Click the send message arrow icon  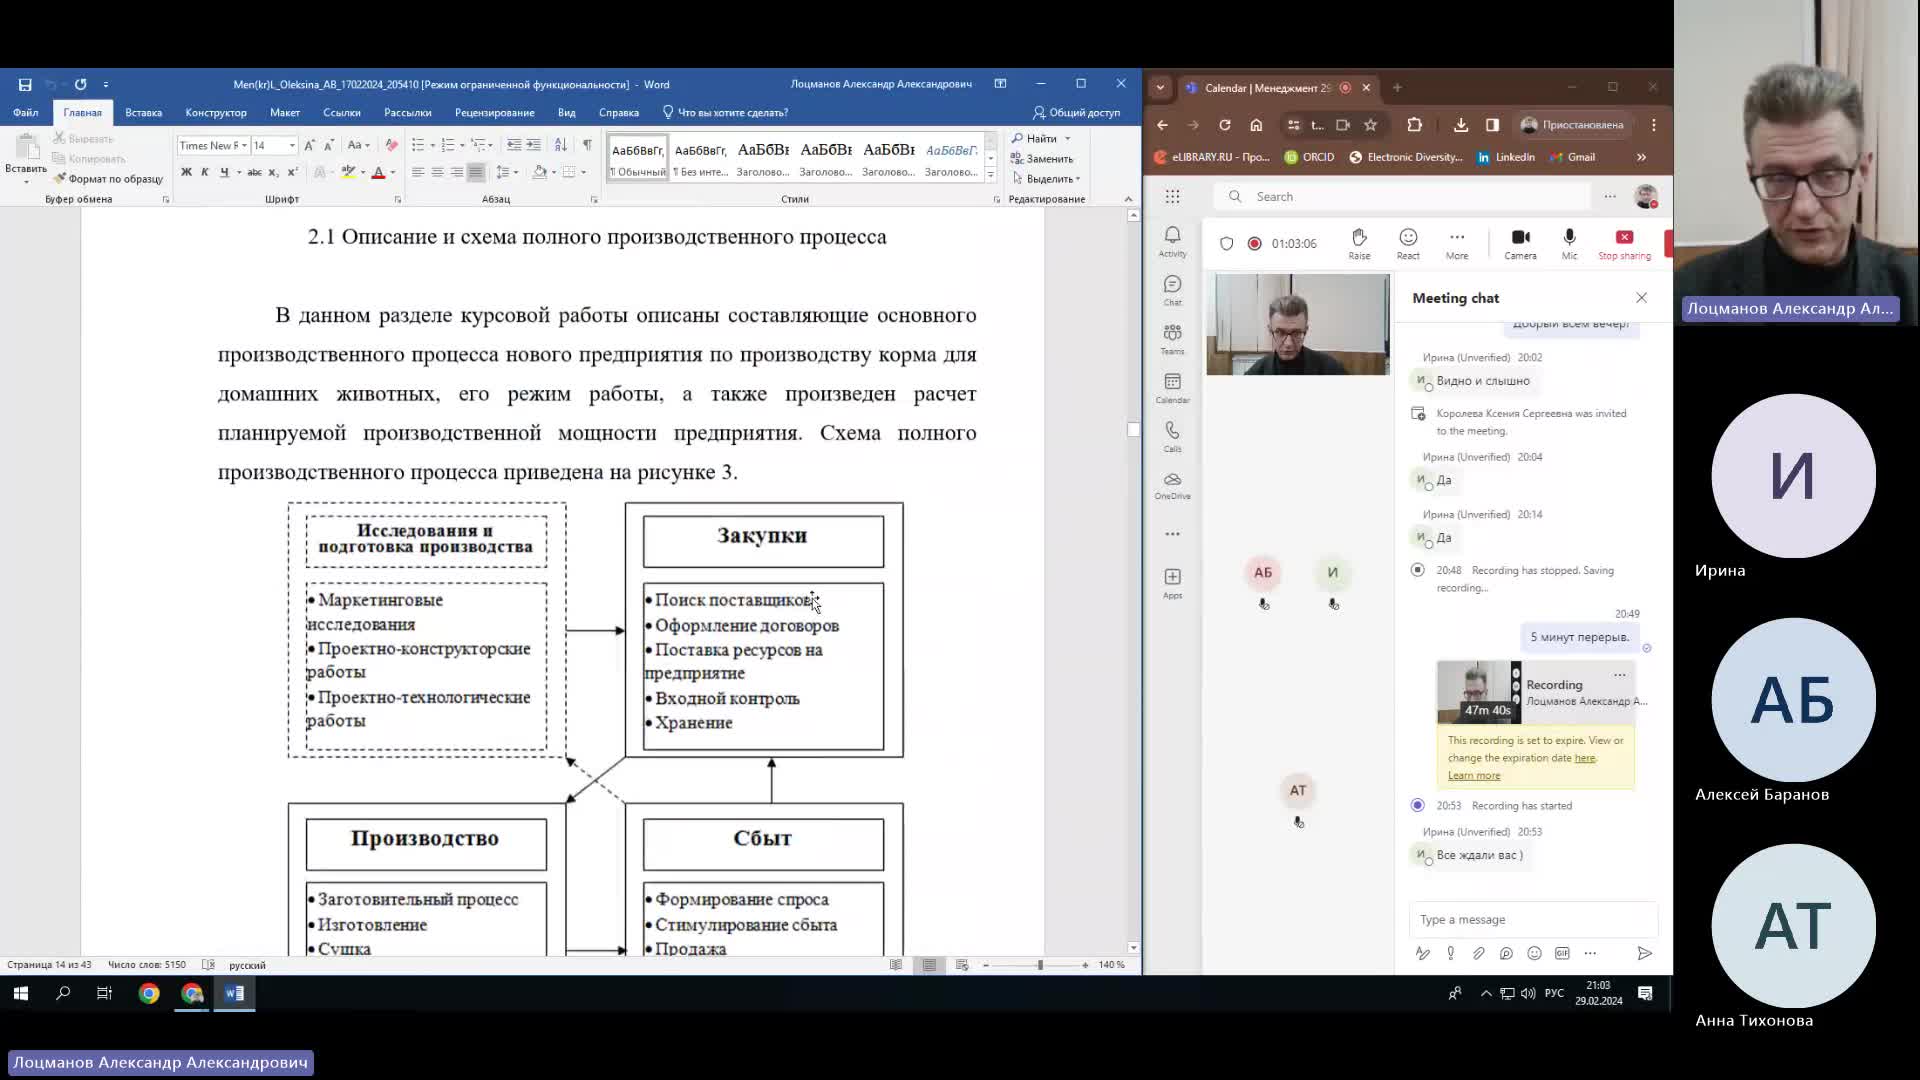coord(1644,954)
